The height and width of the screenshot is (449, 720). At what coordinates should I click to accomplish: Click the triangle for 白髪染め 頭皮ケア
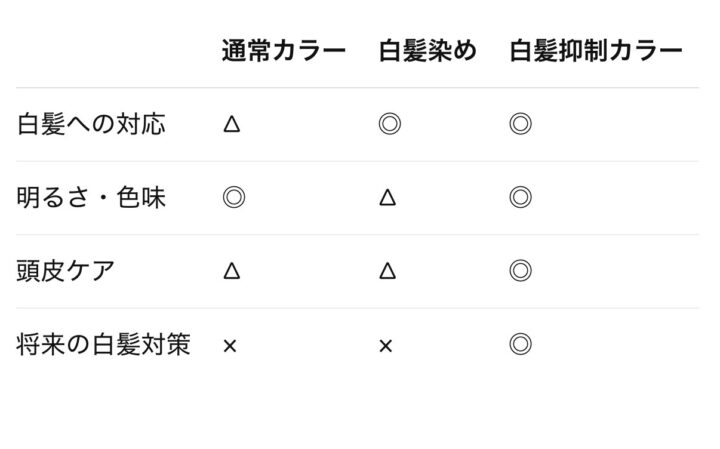click(388, 271)
